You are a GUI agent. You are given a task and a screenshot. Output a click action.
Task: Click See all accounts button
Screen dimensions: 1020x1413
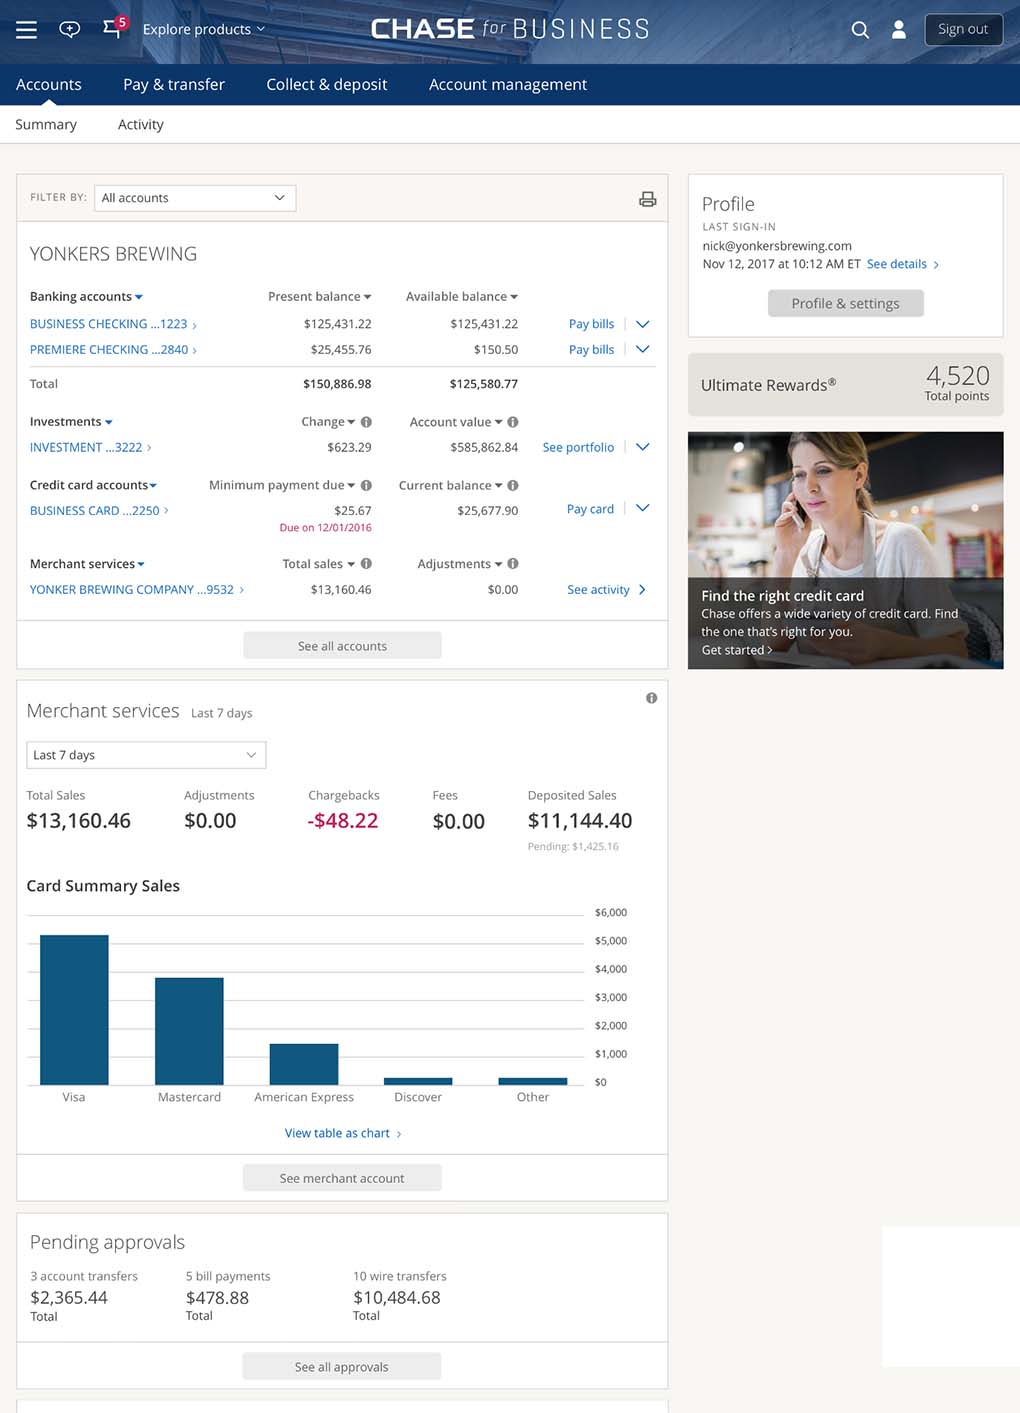tap(342, 646)
